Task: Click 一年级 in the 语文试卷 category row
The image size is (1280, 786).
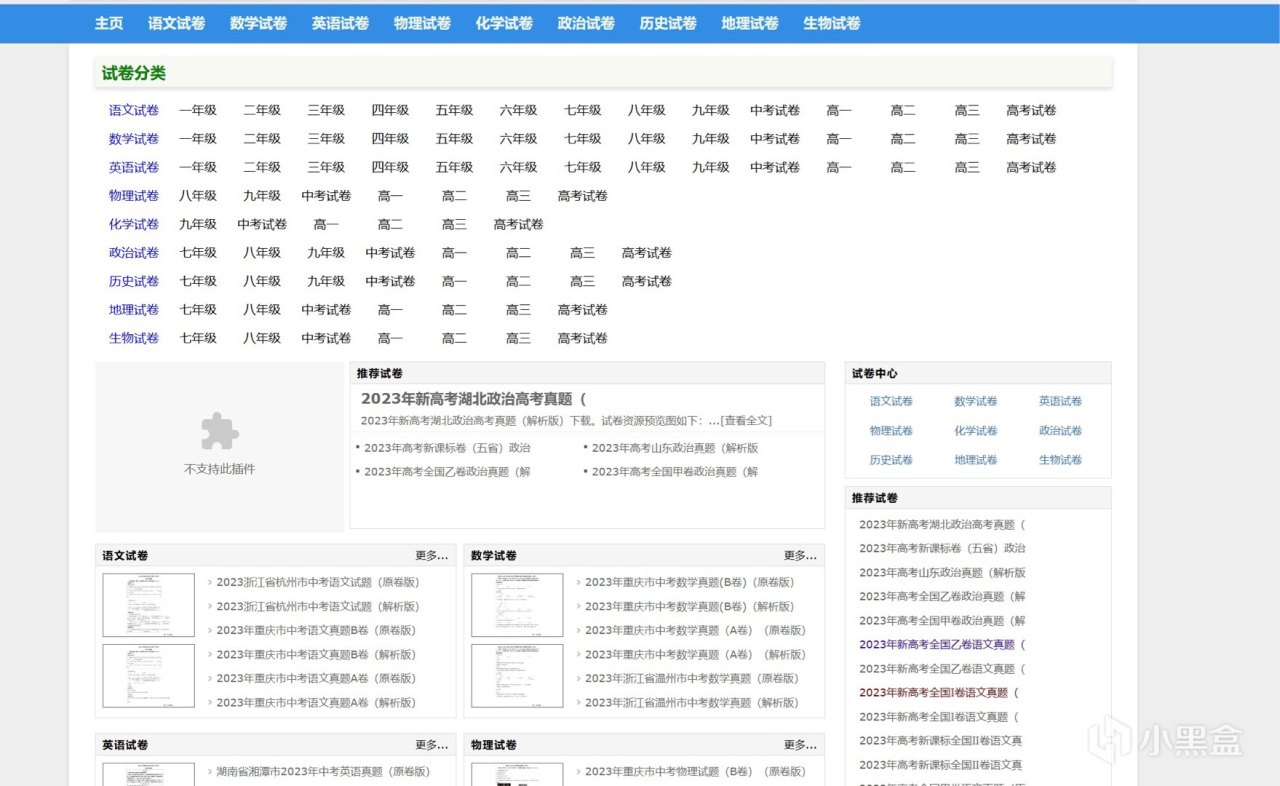Action: [198, 110]
